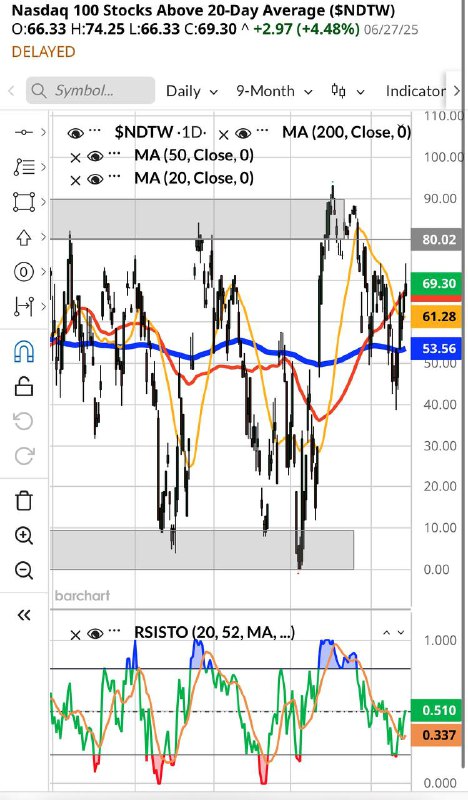Open the Daily frequency dropdown

(x=192, y=91)
